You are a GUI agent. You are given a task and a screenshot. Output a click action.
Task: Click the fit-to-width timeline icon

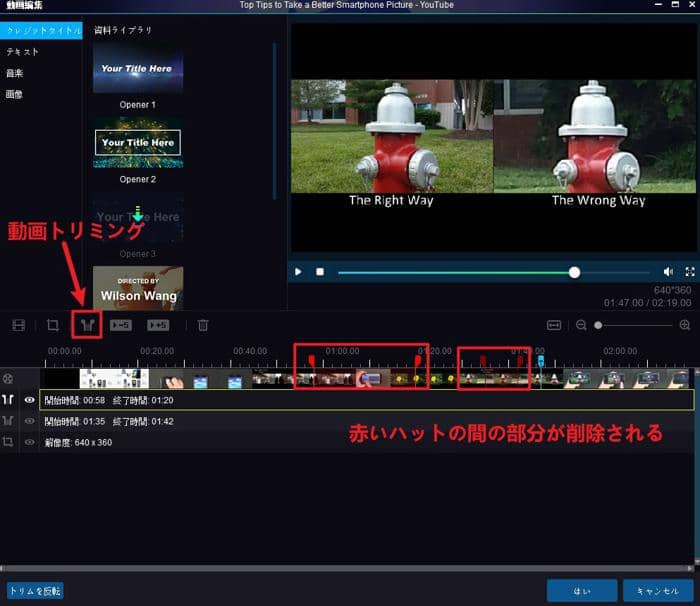pos(554,325)
